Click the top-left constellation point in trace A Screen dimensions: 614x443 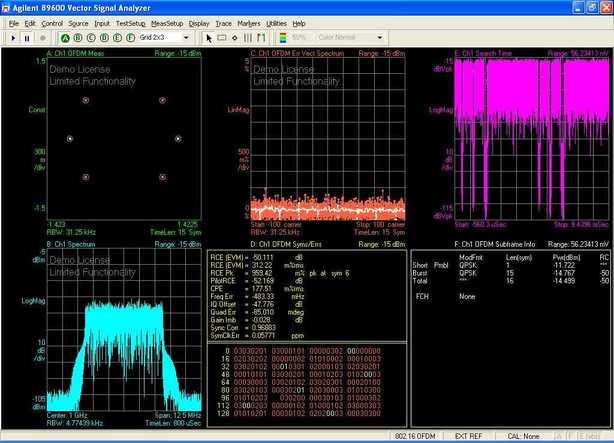(85, 100)
